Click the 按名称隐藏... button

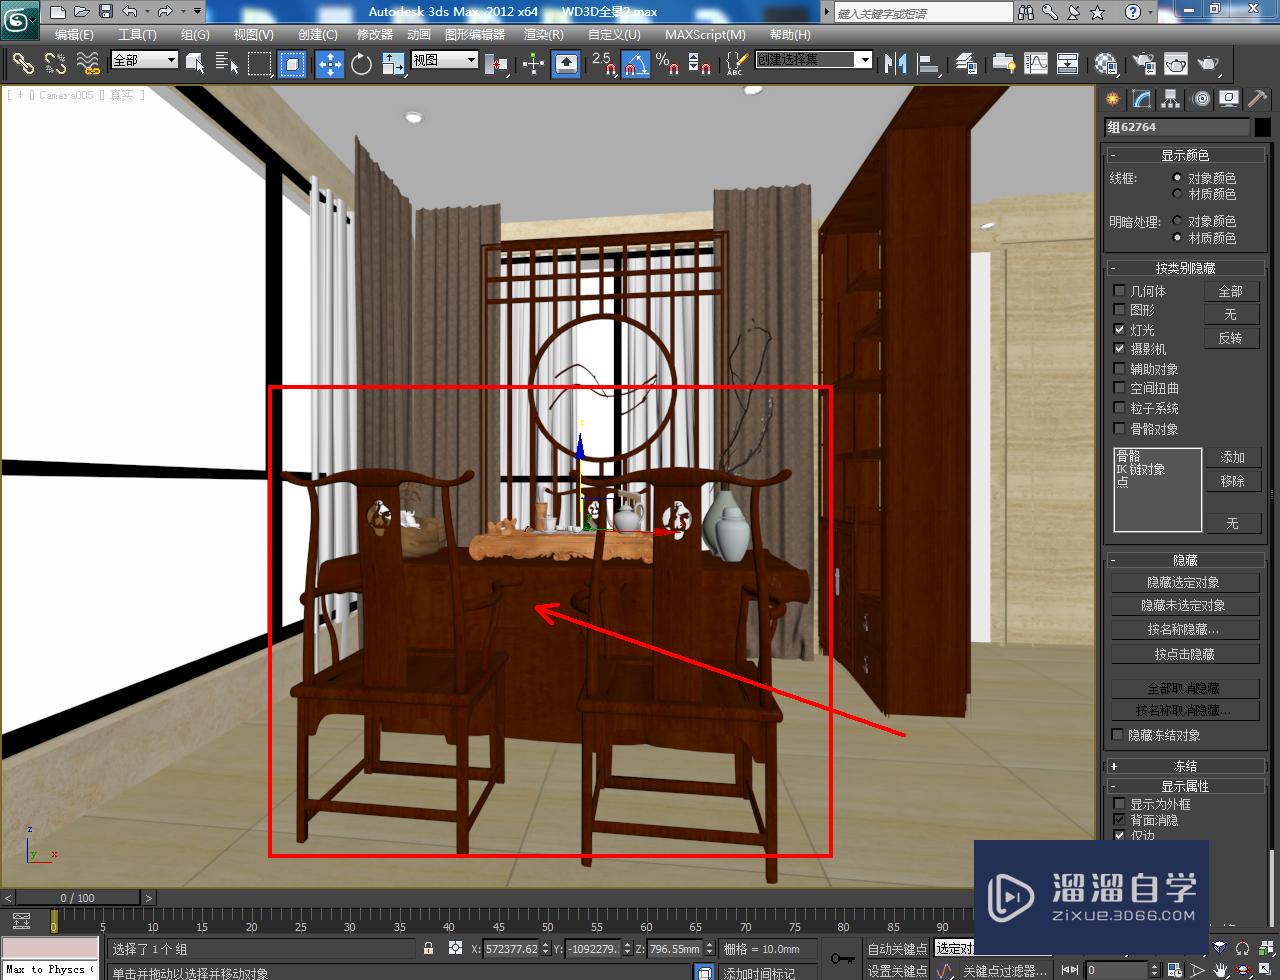(x=1183, y=629)
